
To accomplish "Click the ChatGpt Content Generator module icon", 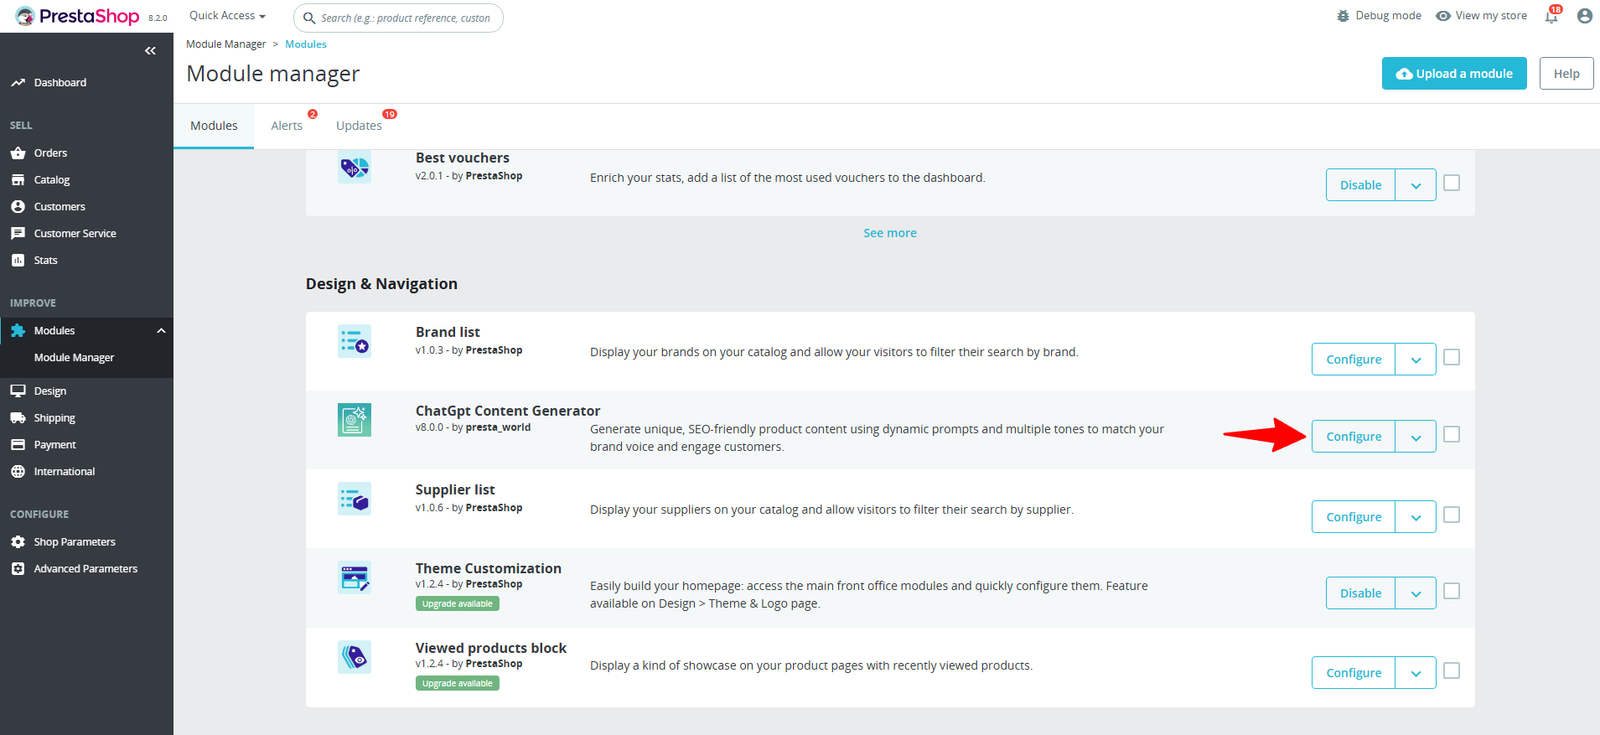I will [x=355, y=420].
